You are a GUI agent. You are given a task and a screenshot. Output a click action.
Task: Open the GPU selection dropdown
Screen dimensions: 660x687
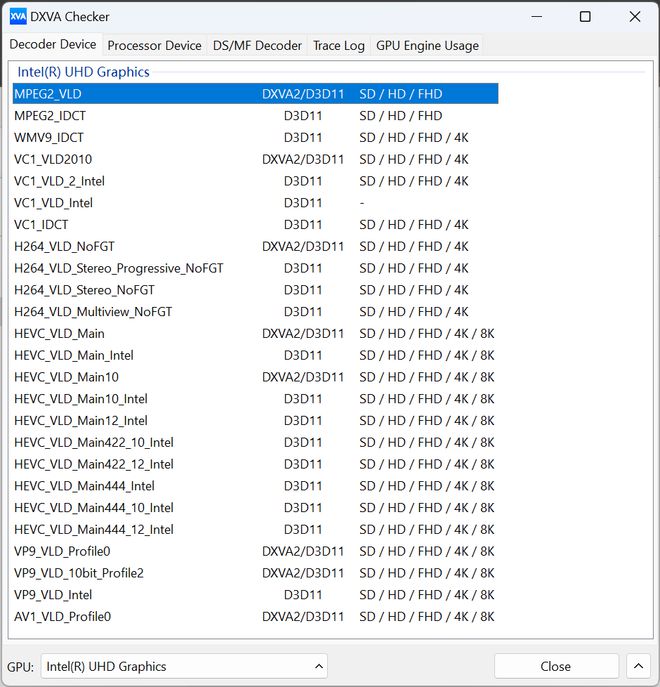pyautogui.click(x=184, y=666)
